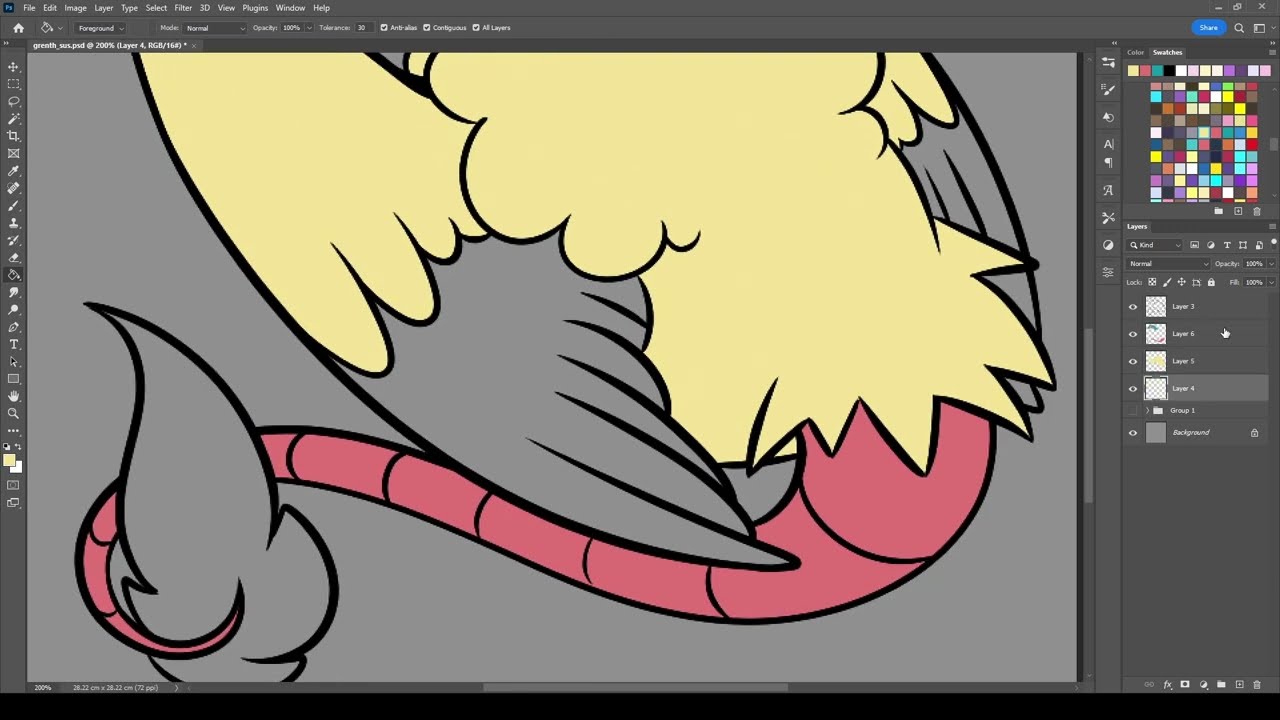Toggle the Anti-alias checkbox
Image resolution: width=1280 pixels, height=720 pixels.
coord(384,28)
